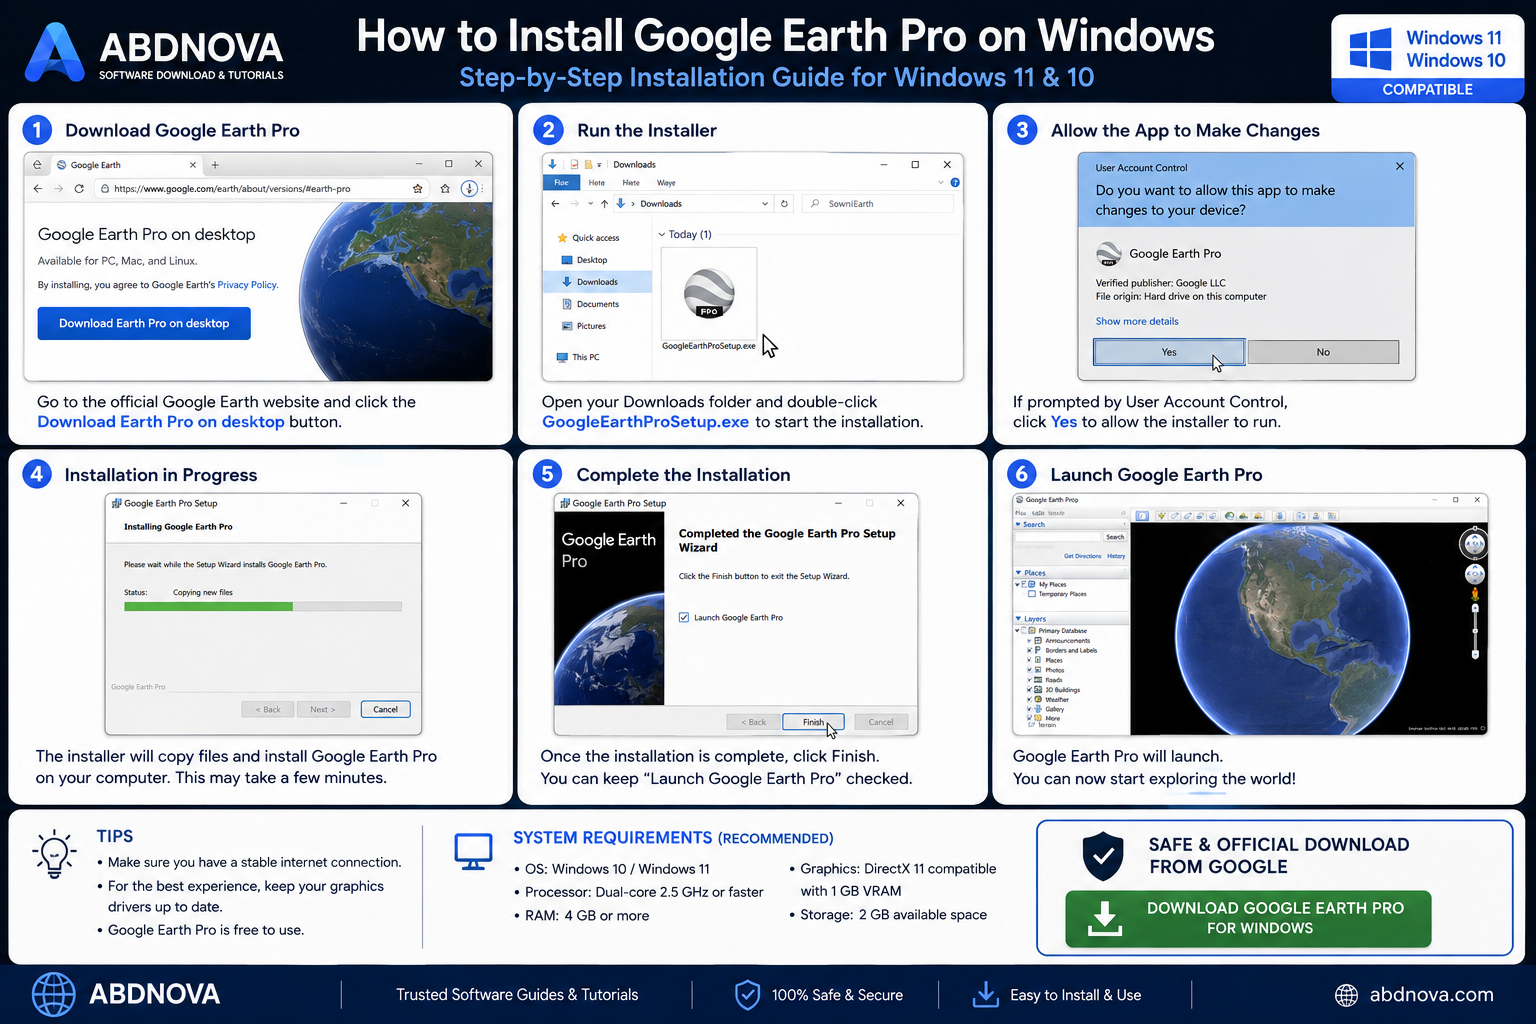Click globe icon beside abdnova.com
Image resolution: width=1536 pixels, height=1024 pixels.
coord(1347,995)
